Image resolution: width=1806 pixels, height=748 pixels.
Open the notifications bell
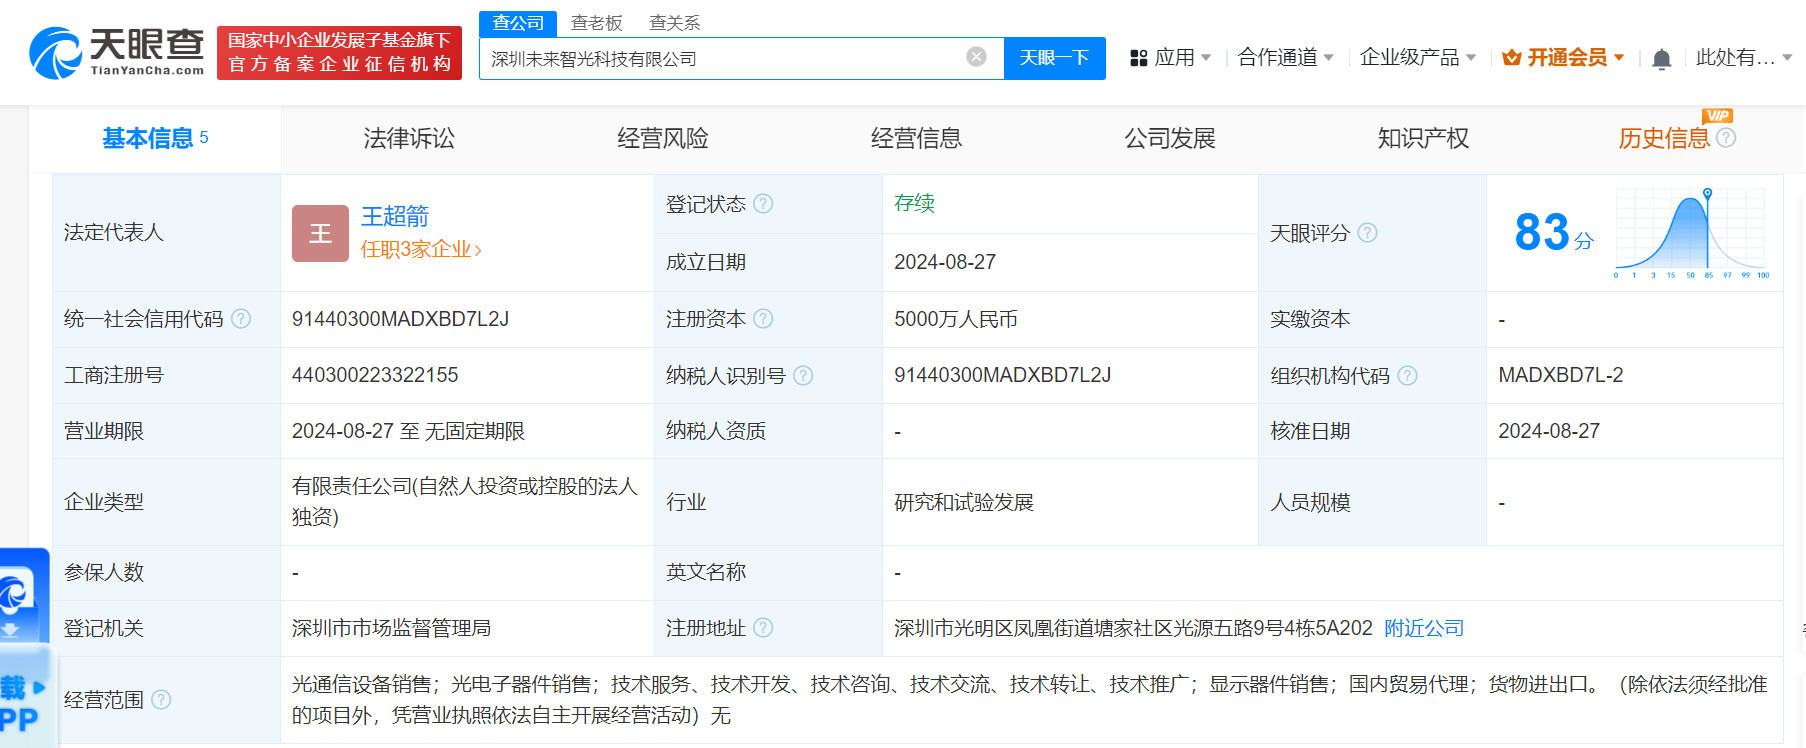(1661, 59)
